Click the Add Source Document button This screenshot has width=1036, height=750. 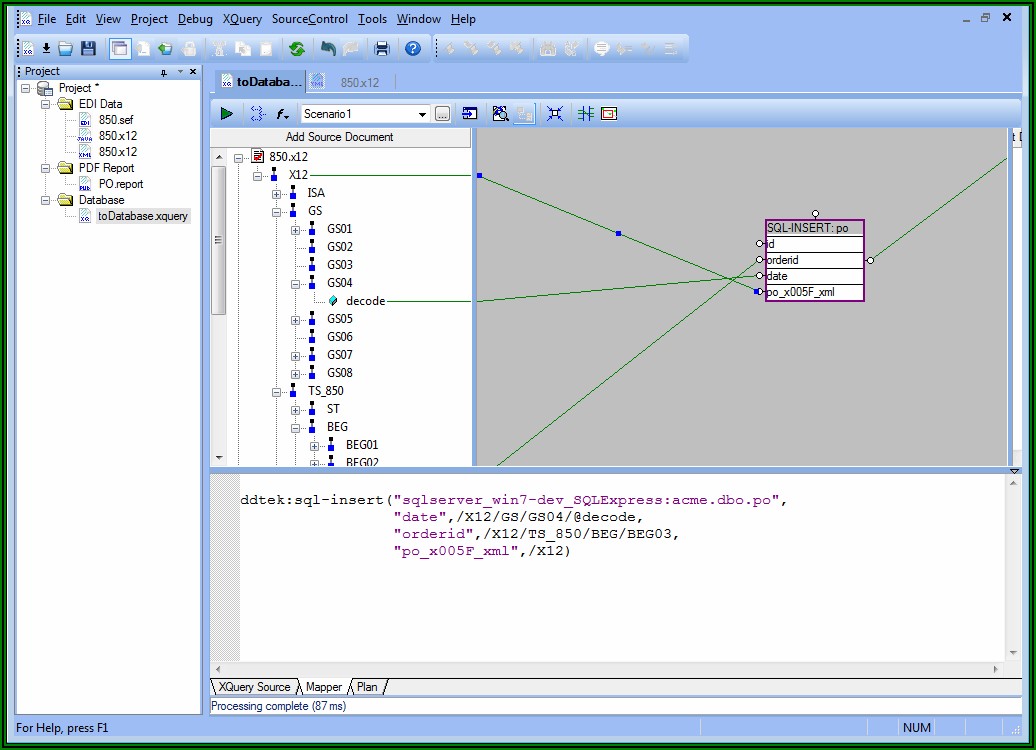pos(340,137)
